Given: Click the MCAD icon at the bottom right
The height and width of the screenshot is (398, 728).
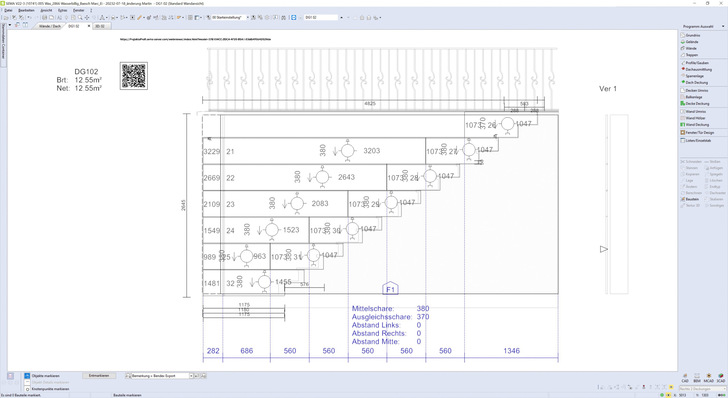Looking at the screenshot, I should (708, 377).
